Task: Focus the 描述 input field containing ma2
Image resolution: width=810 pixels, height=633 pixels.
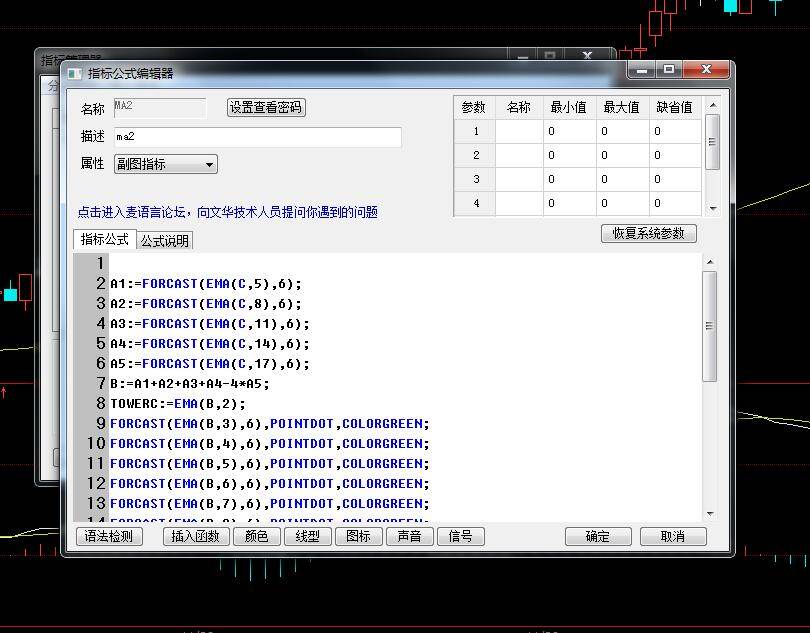Action: (257, 137)
